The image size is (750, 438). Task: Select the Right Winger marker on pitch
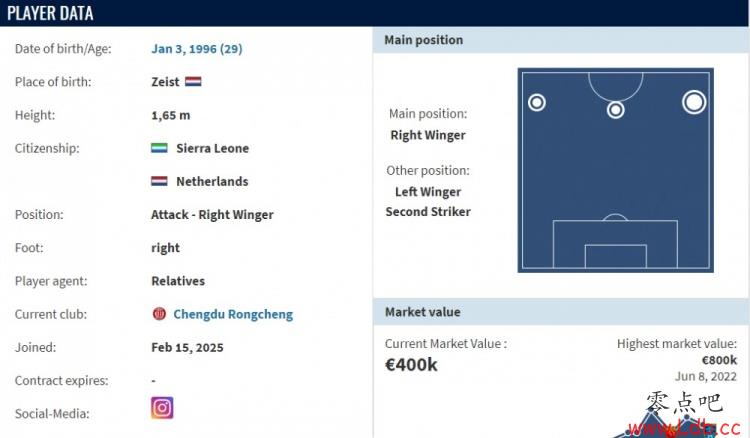[x=694, y=102]
